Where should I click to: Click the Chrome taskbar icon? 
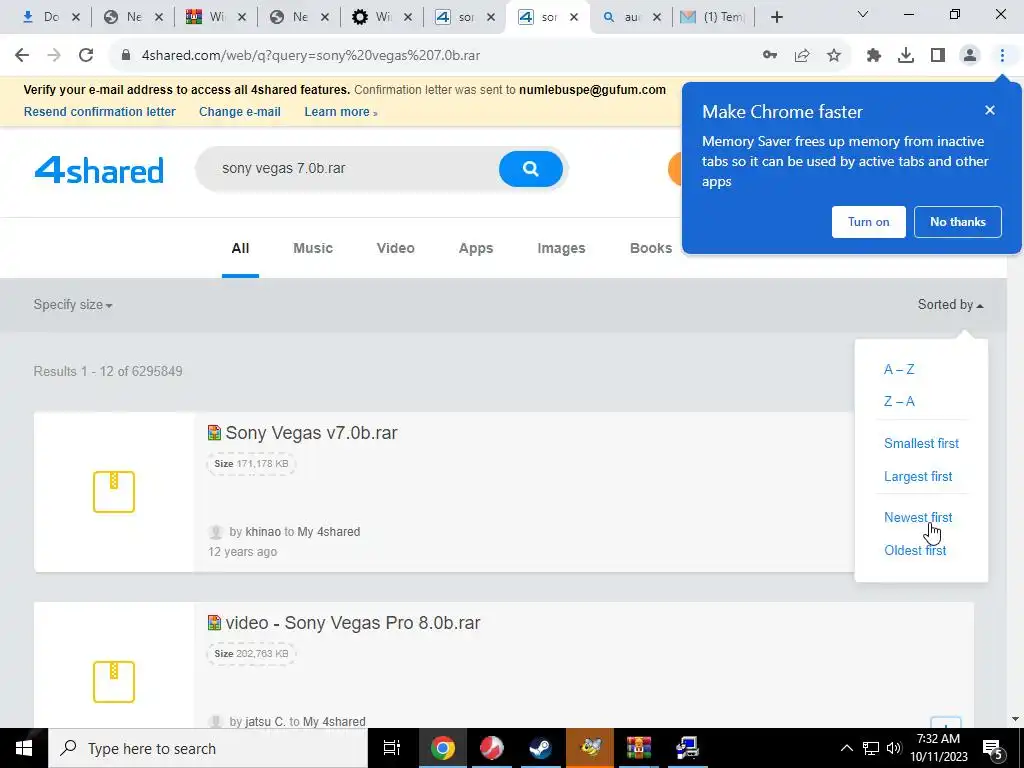[x=441, y=748]
